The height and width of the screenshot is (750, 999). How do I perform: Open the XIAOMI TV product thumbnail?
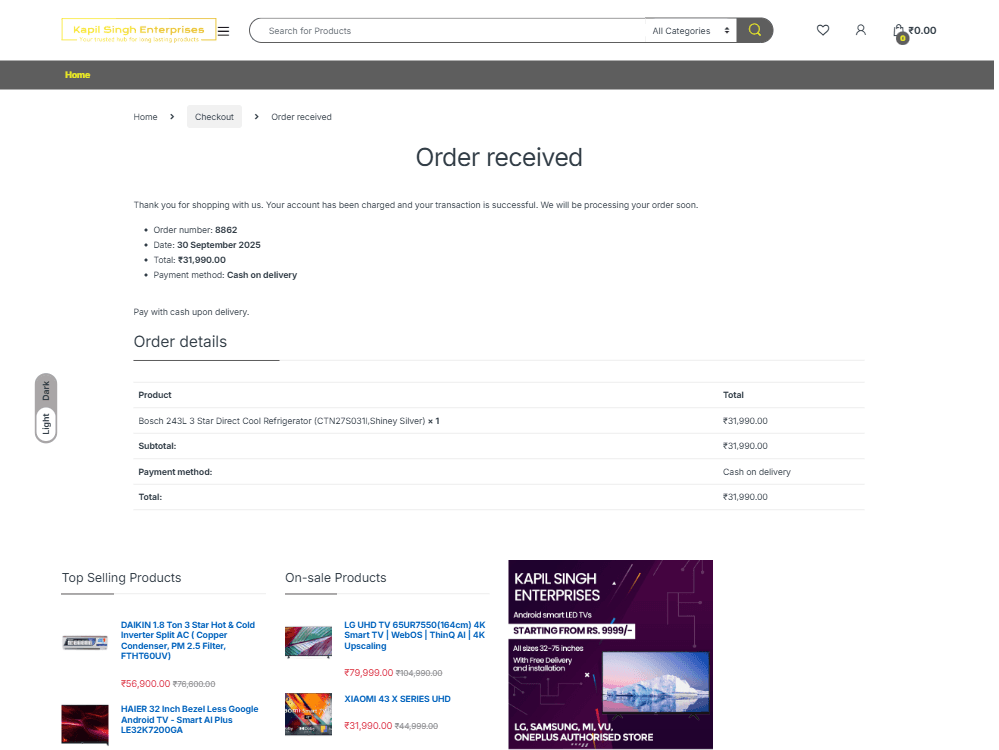tap(308, 714)
